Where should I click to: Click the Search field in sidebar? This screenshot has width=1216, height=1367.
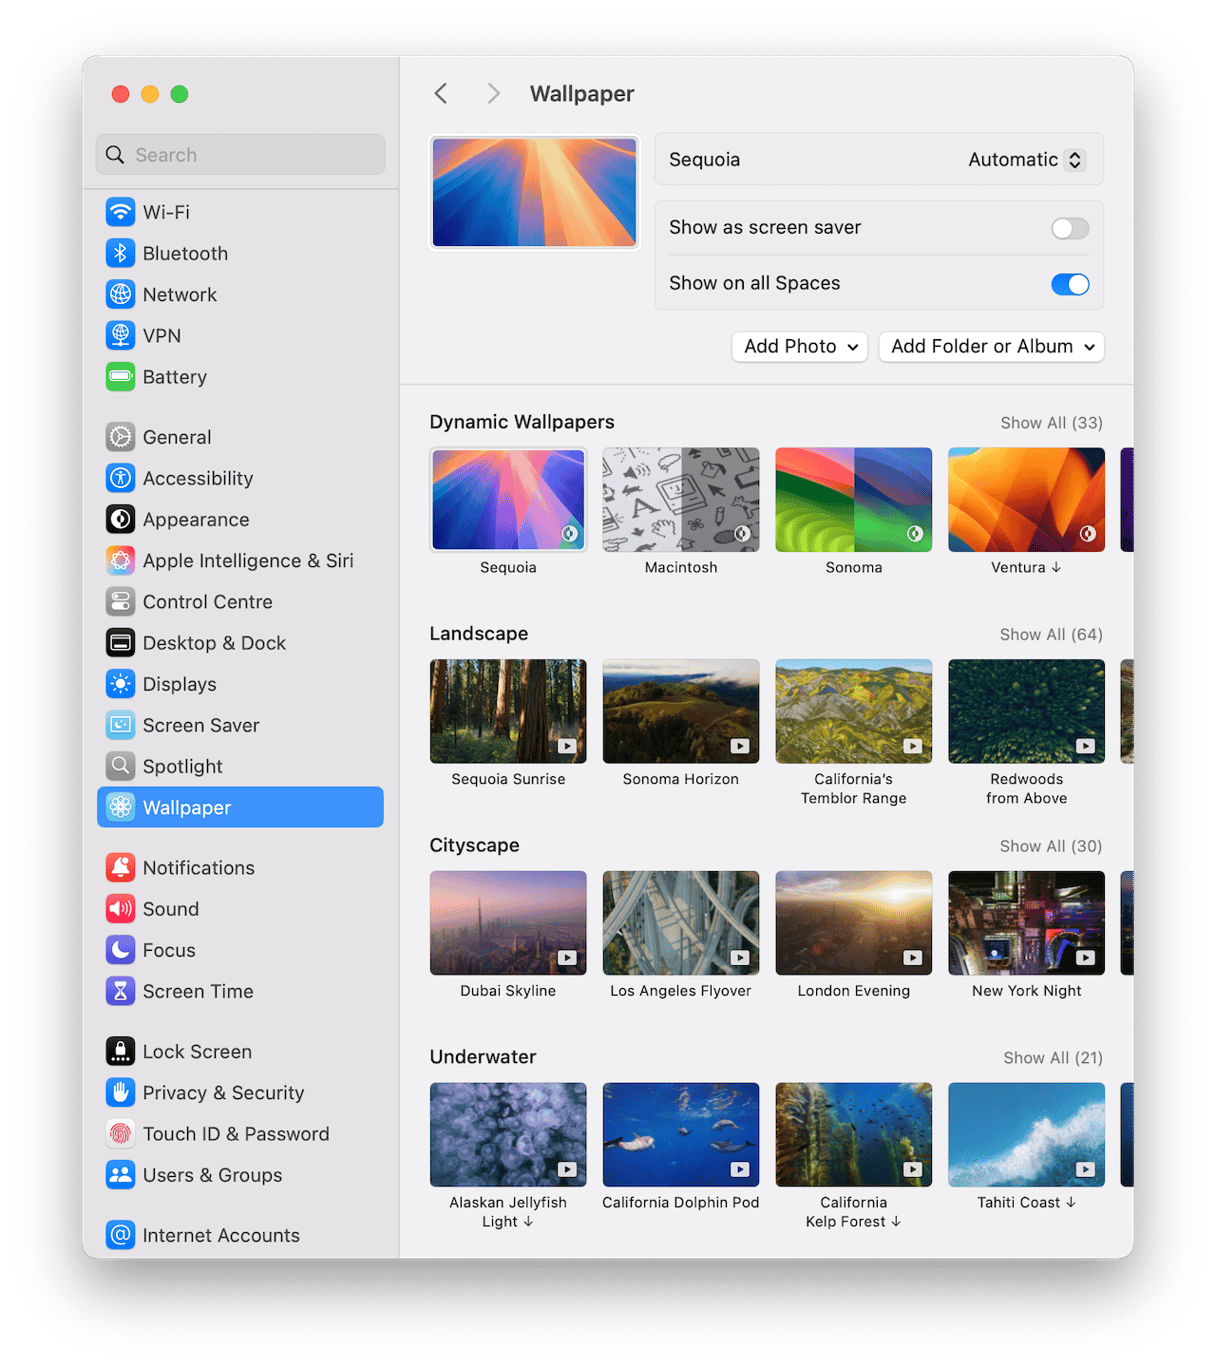[240, 155]
